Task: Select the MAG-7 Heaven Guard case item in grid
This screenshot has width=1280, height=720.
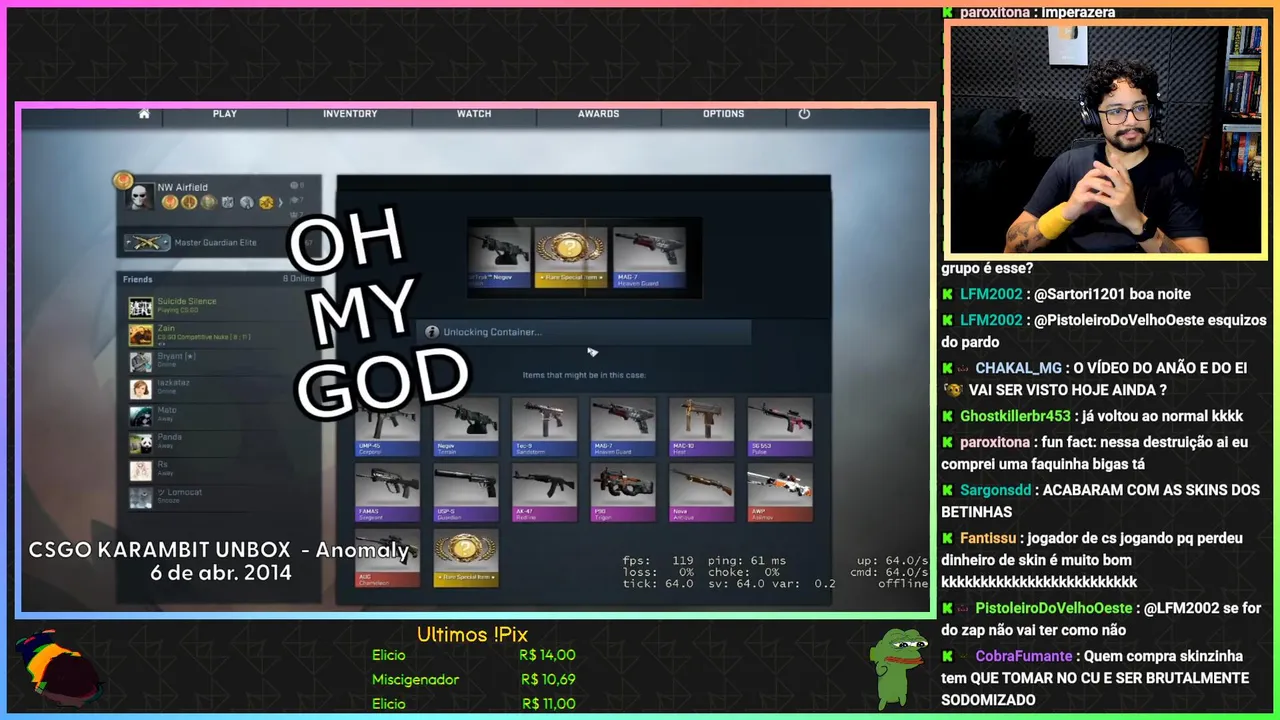Action: tap(623, 427)
